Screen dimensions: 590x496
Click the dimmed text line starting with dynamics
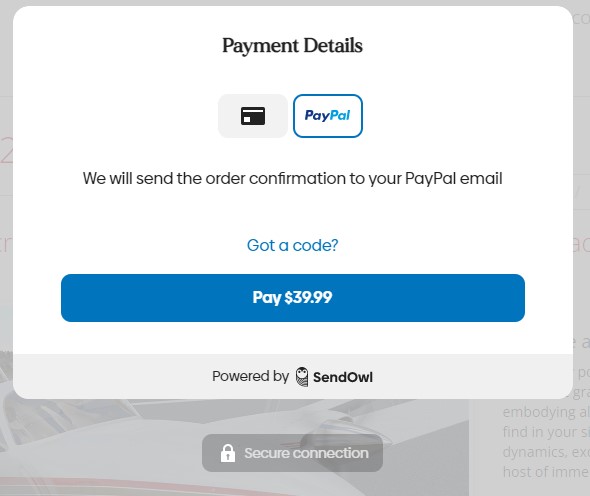tap(546, 452)
